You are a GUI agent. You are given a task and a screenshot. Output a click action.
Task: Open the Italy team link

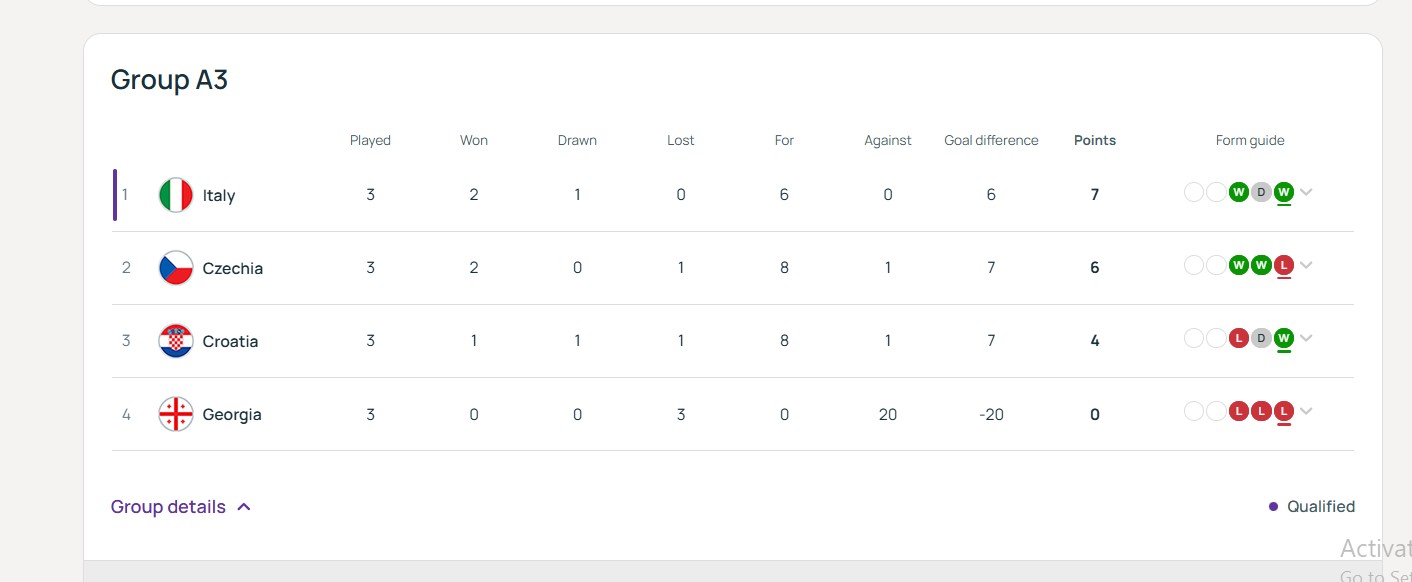click(x=218, y=195)
